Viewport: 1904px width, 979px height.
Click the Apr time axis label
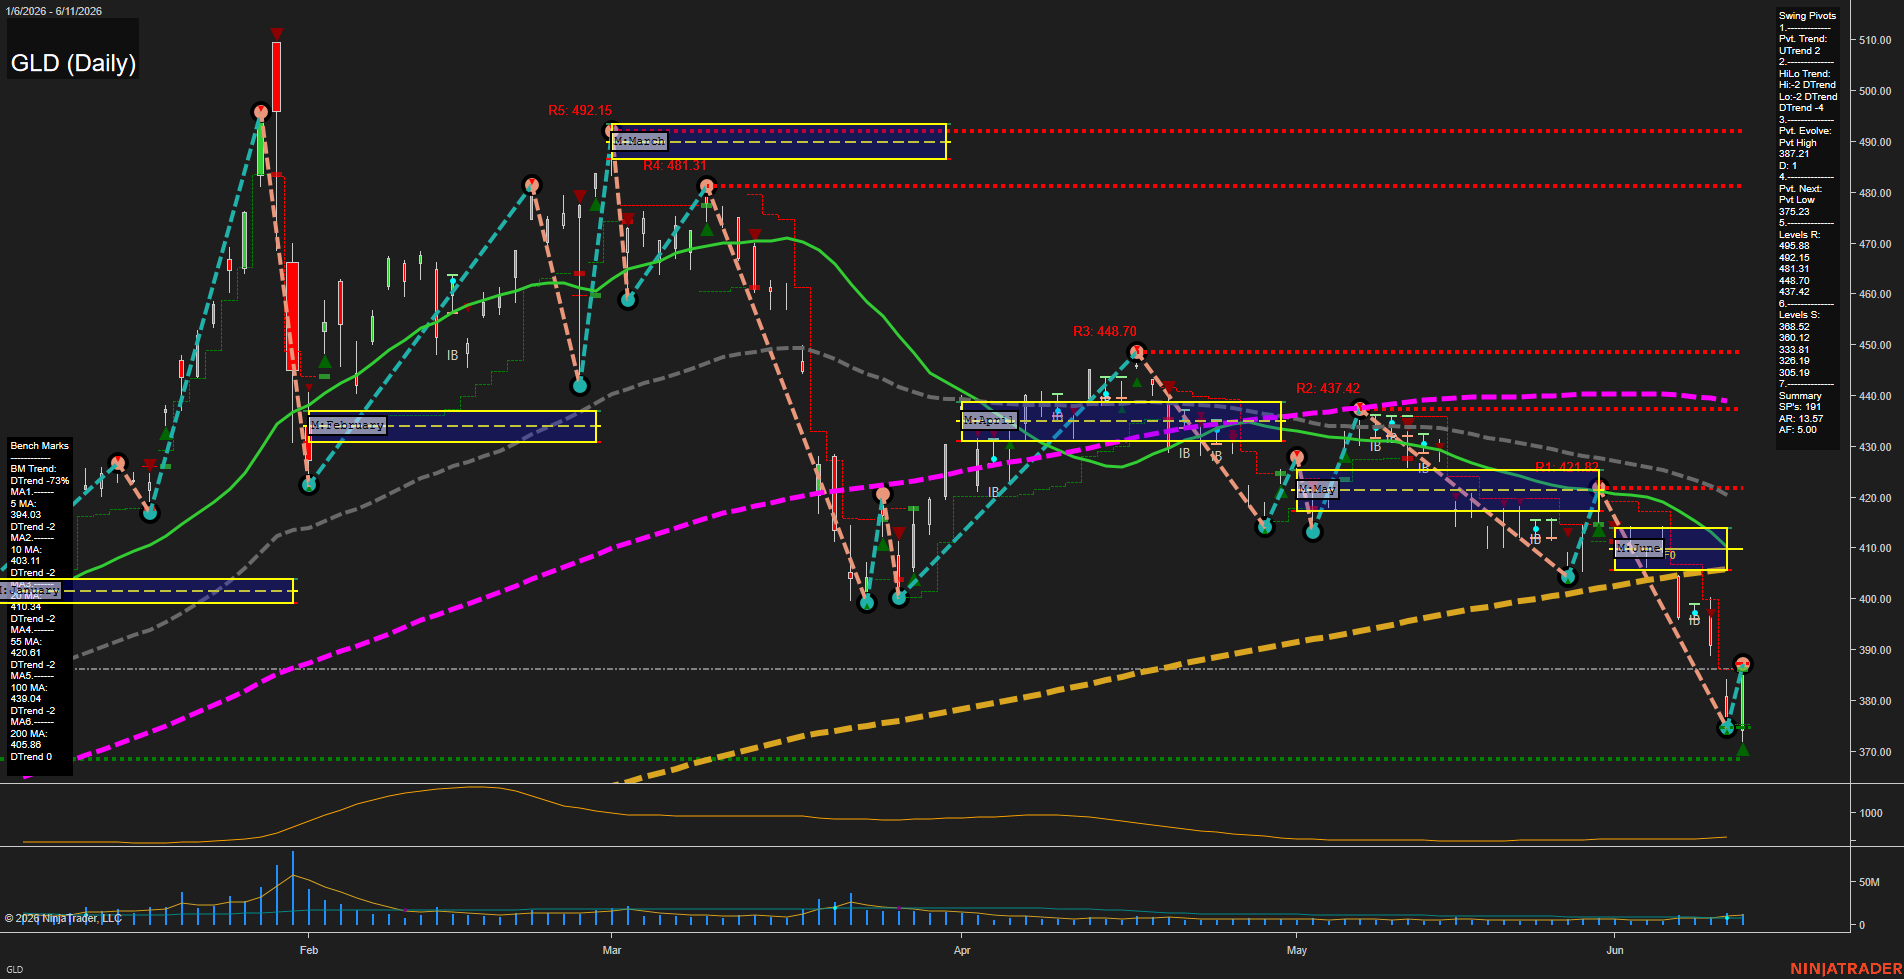[x=962, y=950]
